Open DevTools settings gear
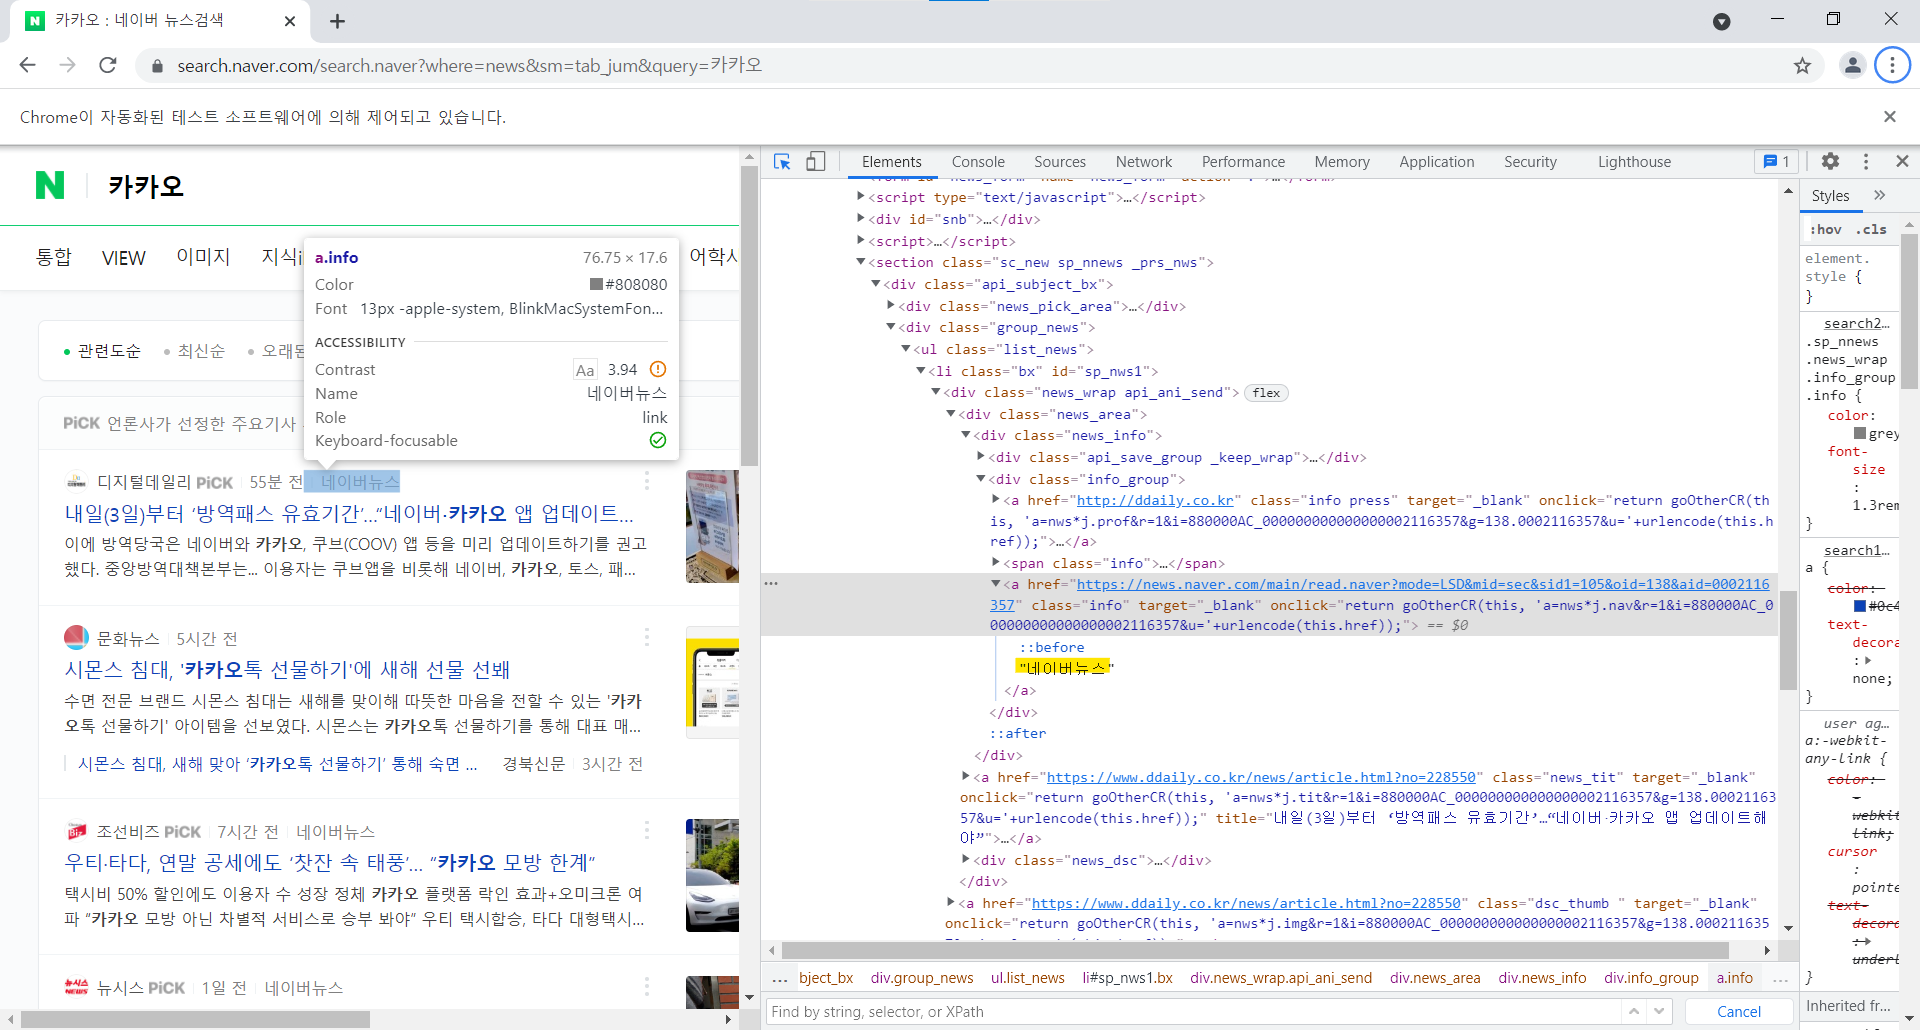Screen dimensions: 1920x1030 [1830, 161]
